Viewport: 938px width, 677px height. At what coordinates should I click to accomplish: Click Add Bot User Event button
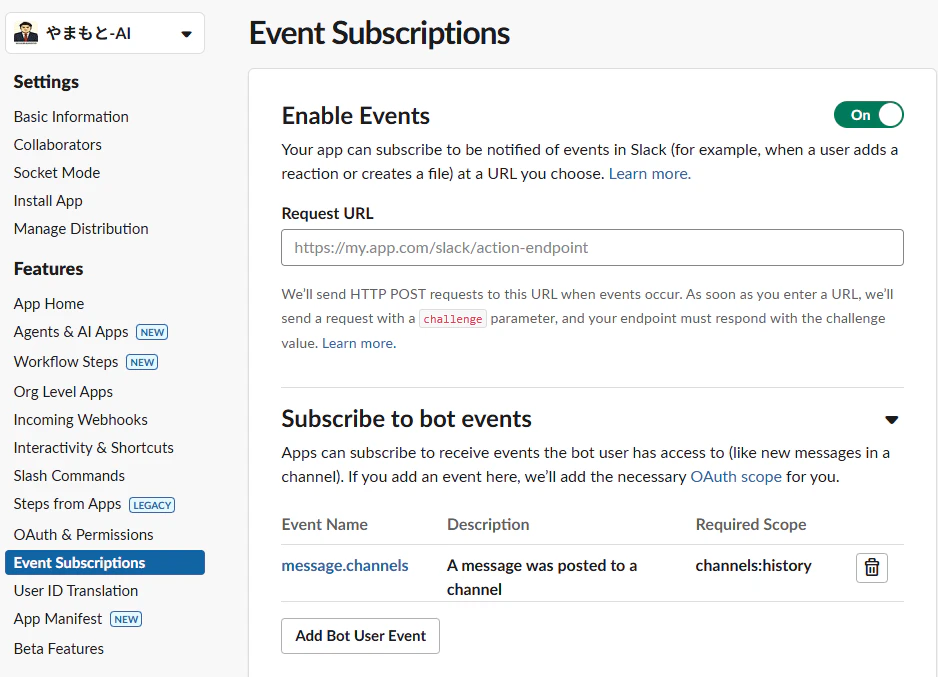[360, 636]
